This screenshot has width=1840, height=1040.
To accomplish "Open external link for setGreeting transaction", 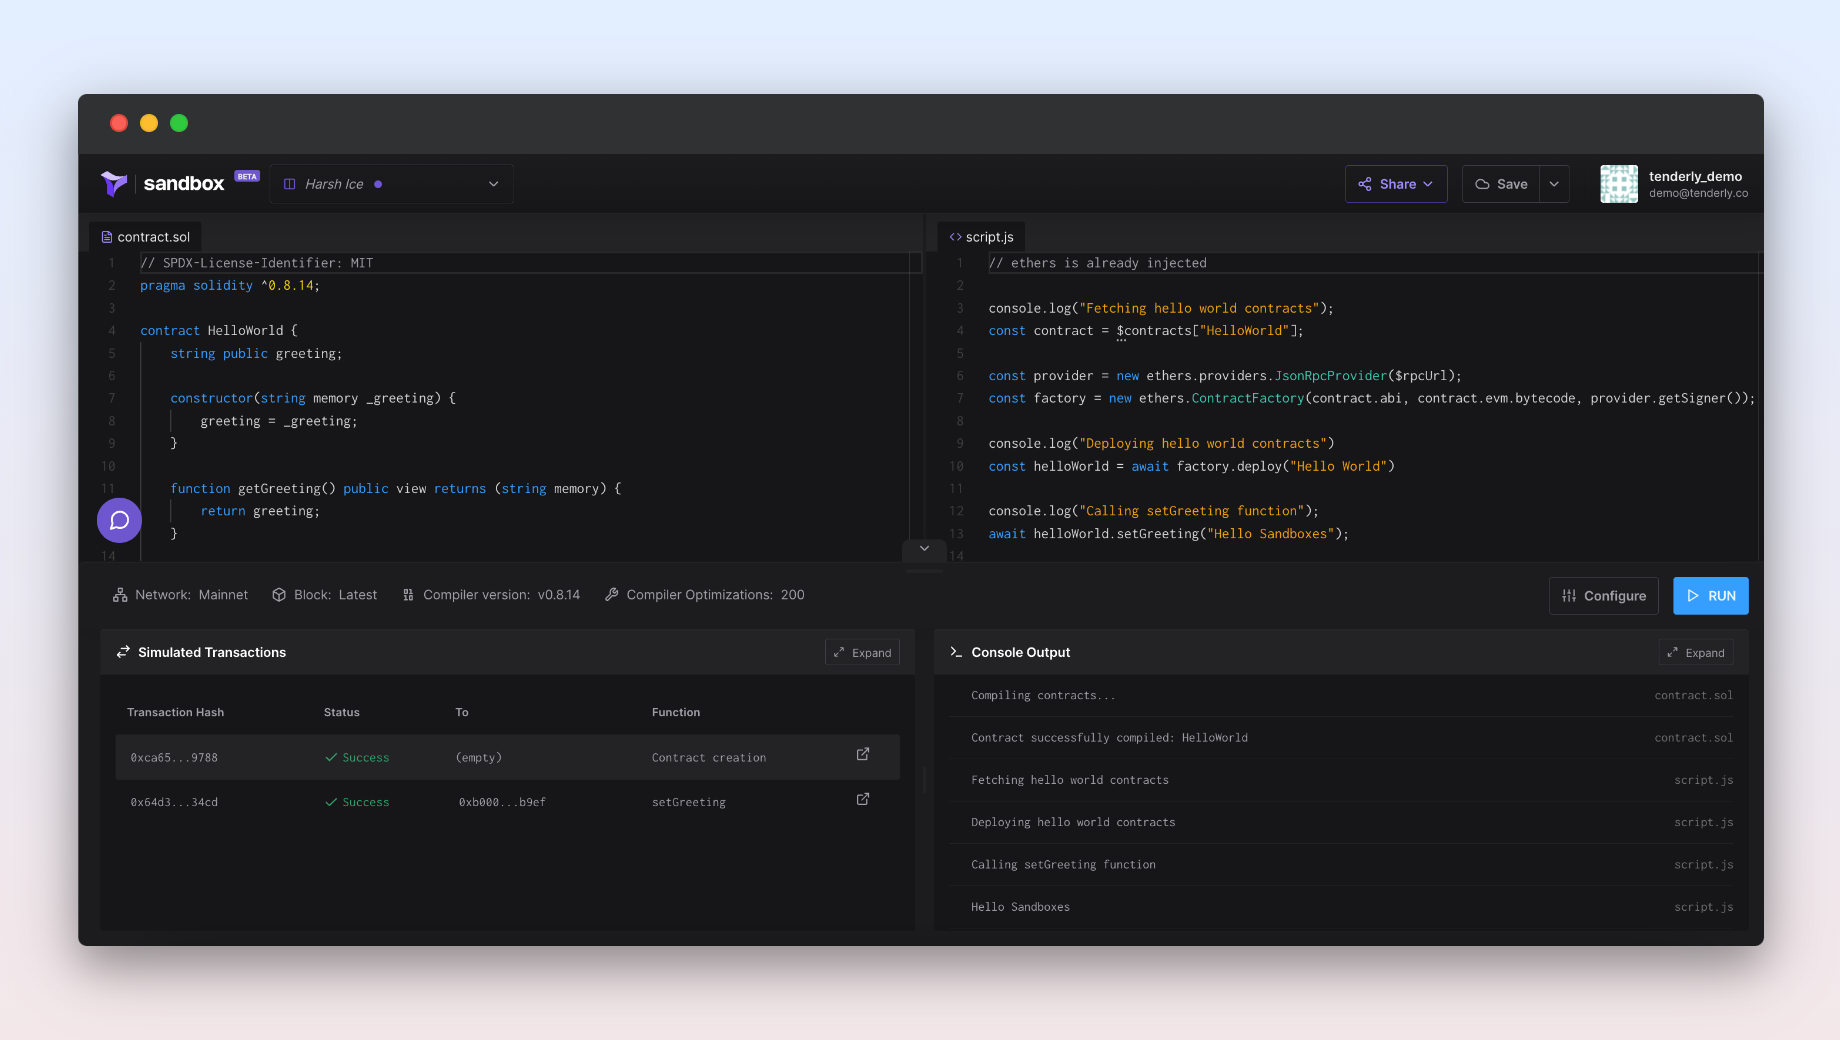I will 863,799.
